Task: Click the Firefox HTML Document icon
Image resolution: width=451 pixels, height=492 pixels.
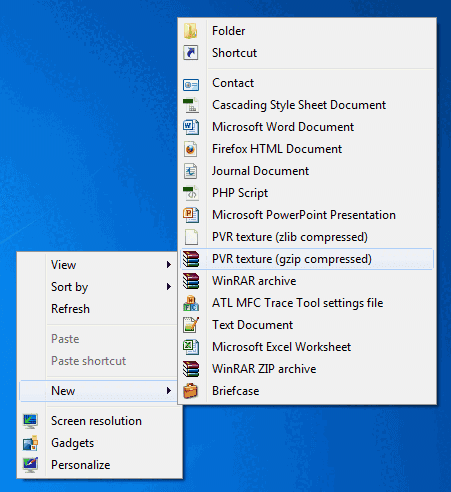Action: click(191, 149)
